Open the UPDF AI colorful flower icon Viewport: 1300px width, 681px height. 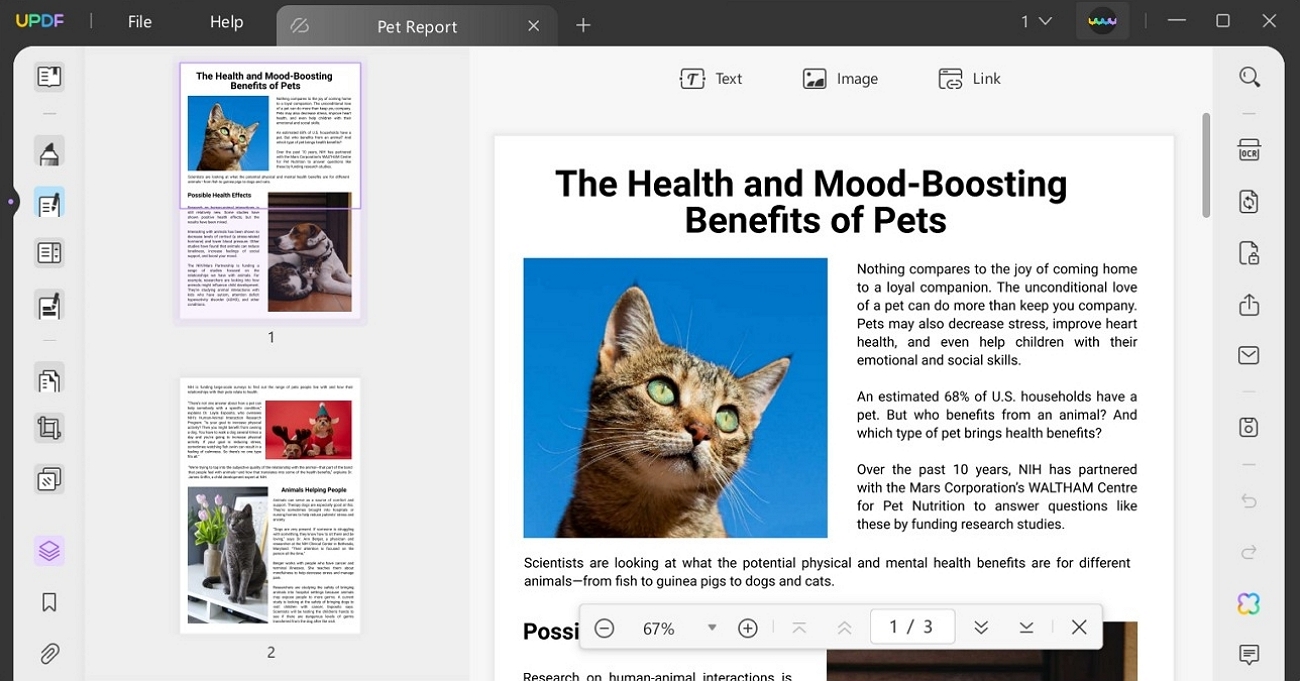click(x=1249, y=604)
